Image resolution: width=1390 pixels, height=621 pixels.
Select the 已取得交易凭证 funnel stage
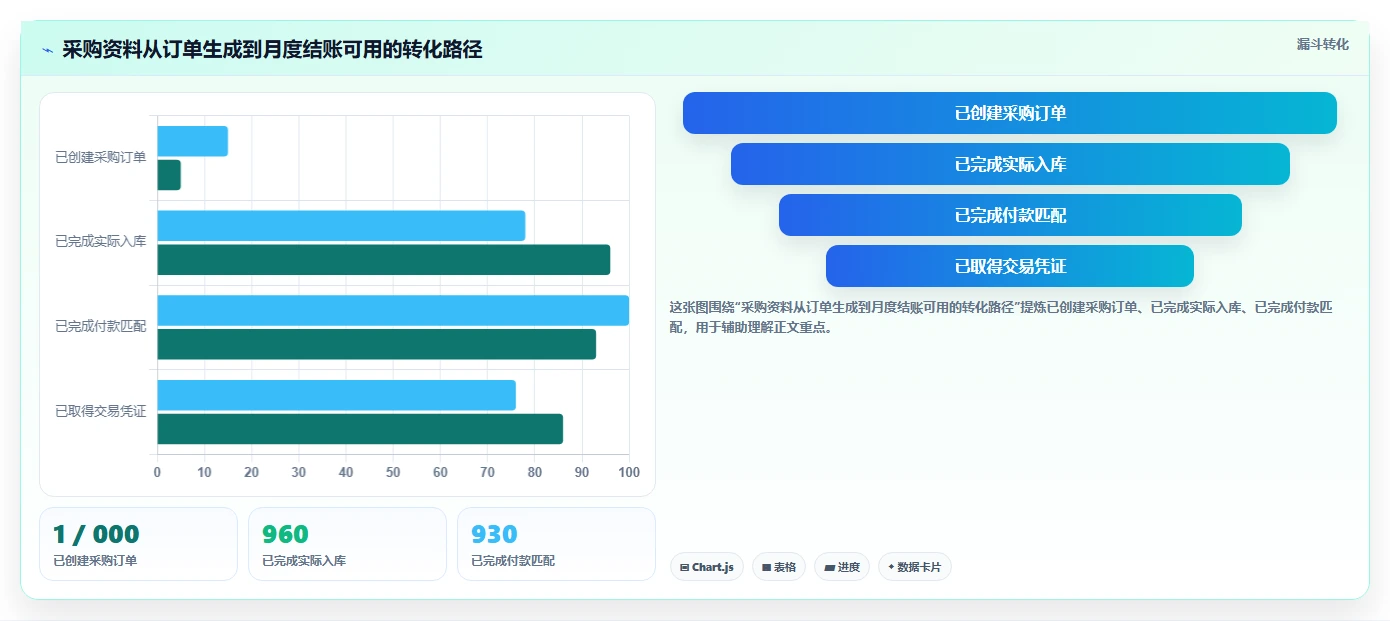point(1010,266)
